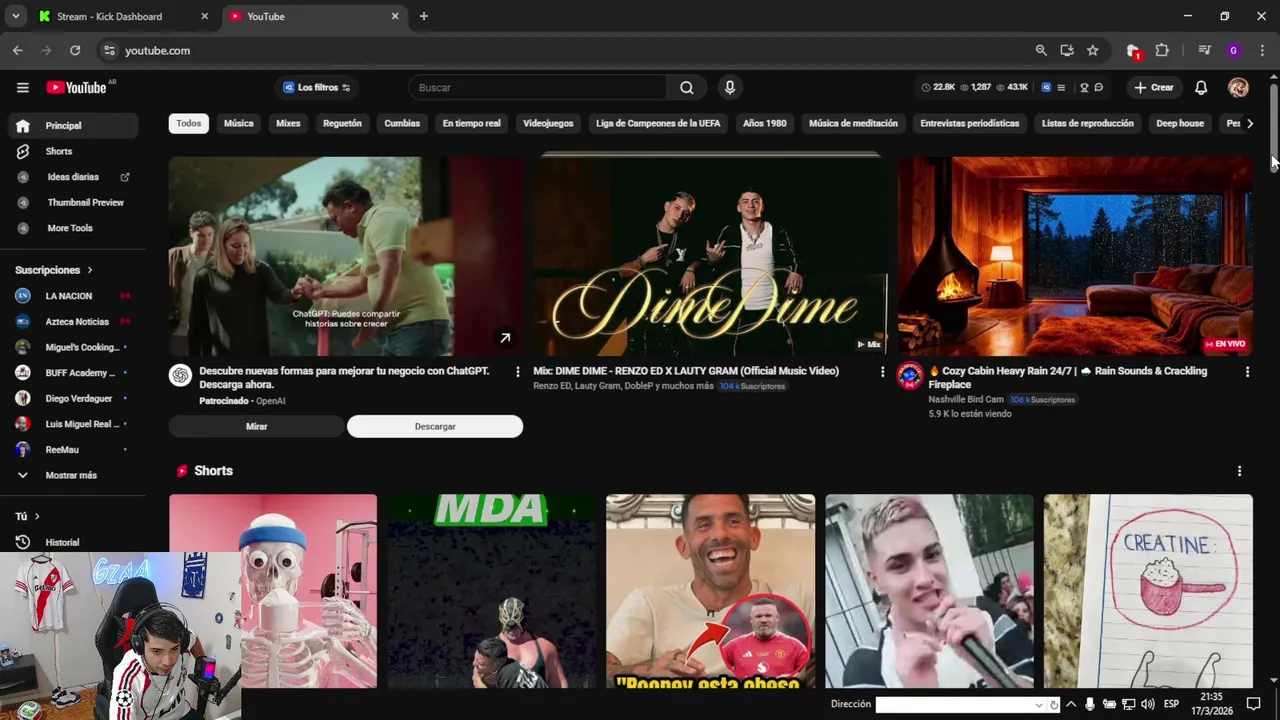Select the Música filter chip
This screenshot has width=1280, height=720.
[238, 123]
